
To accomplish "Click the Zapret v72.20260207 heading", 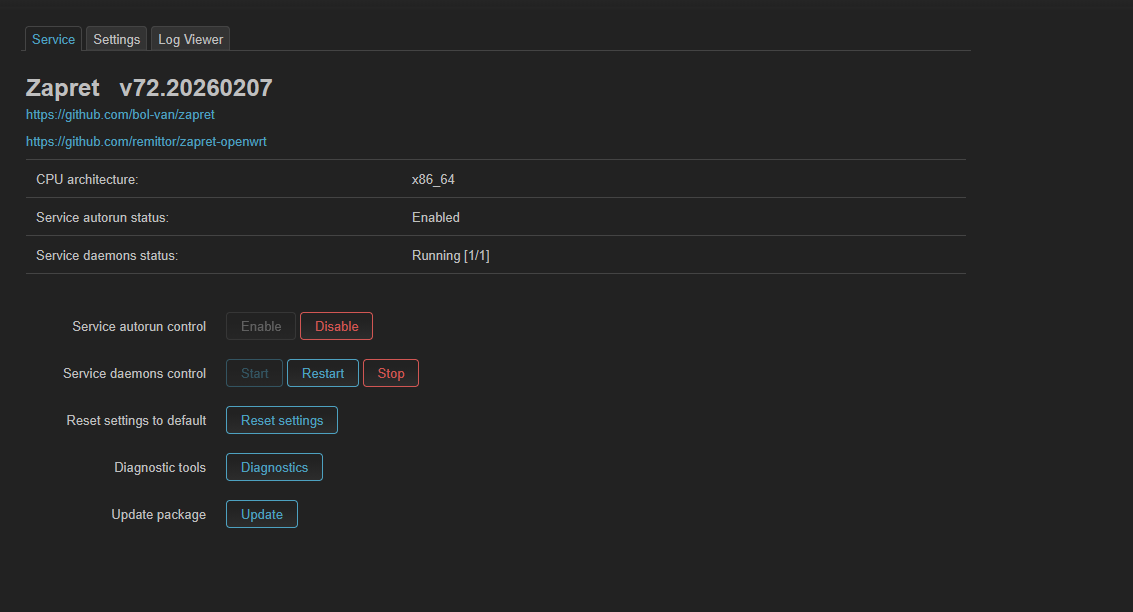I will [149, 87].
